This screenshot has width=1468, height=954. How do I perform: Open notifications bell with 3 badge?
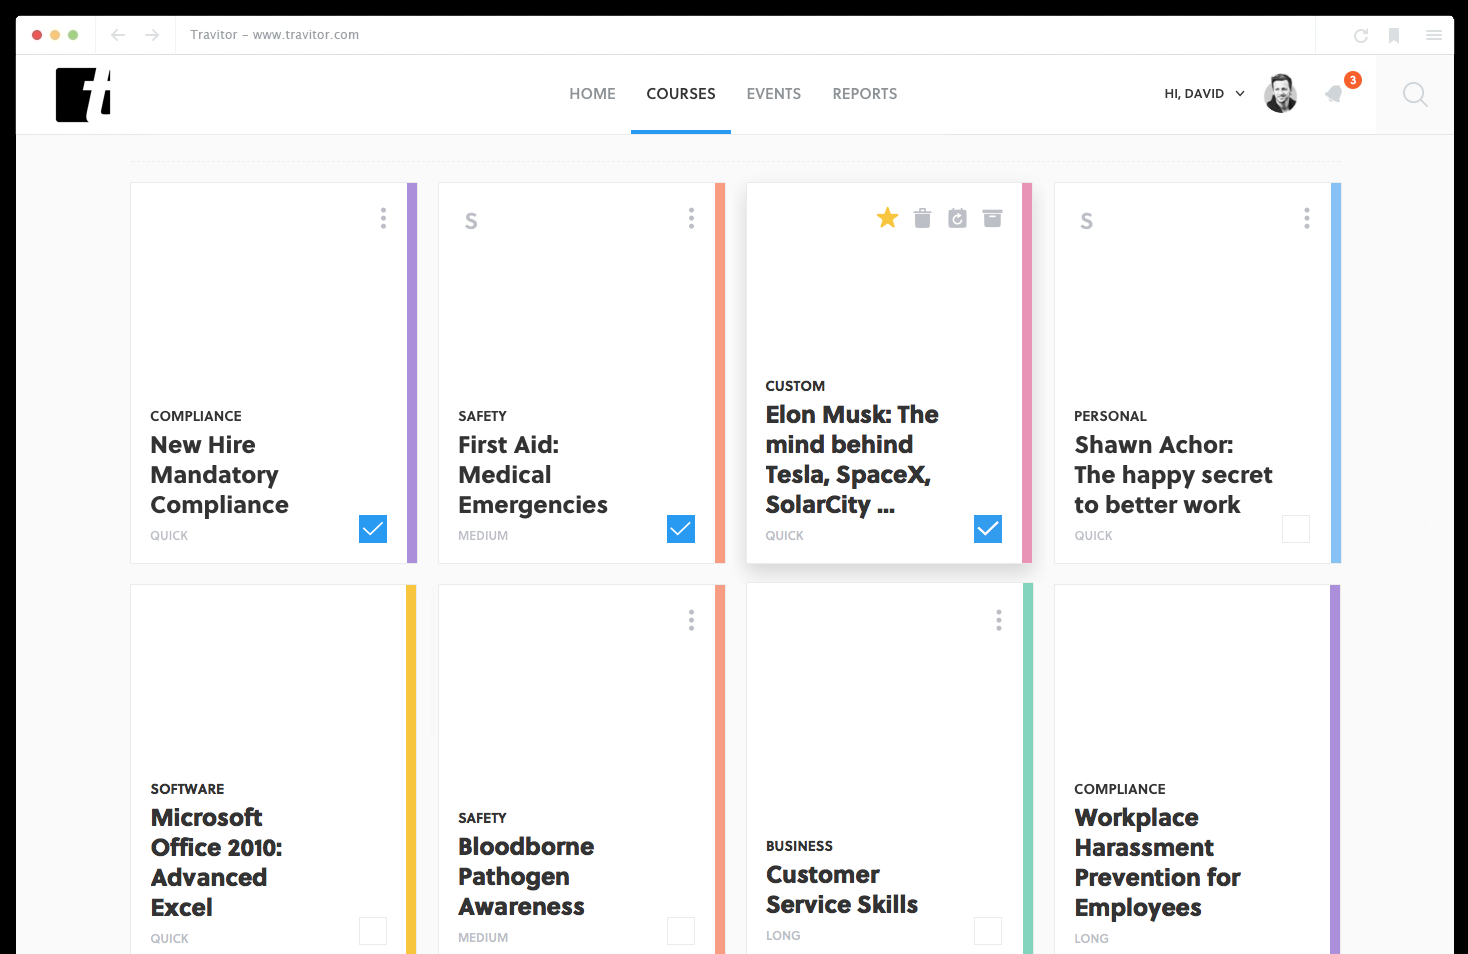[1335, 94]
